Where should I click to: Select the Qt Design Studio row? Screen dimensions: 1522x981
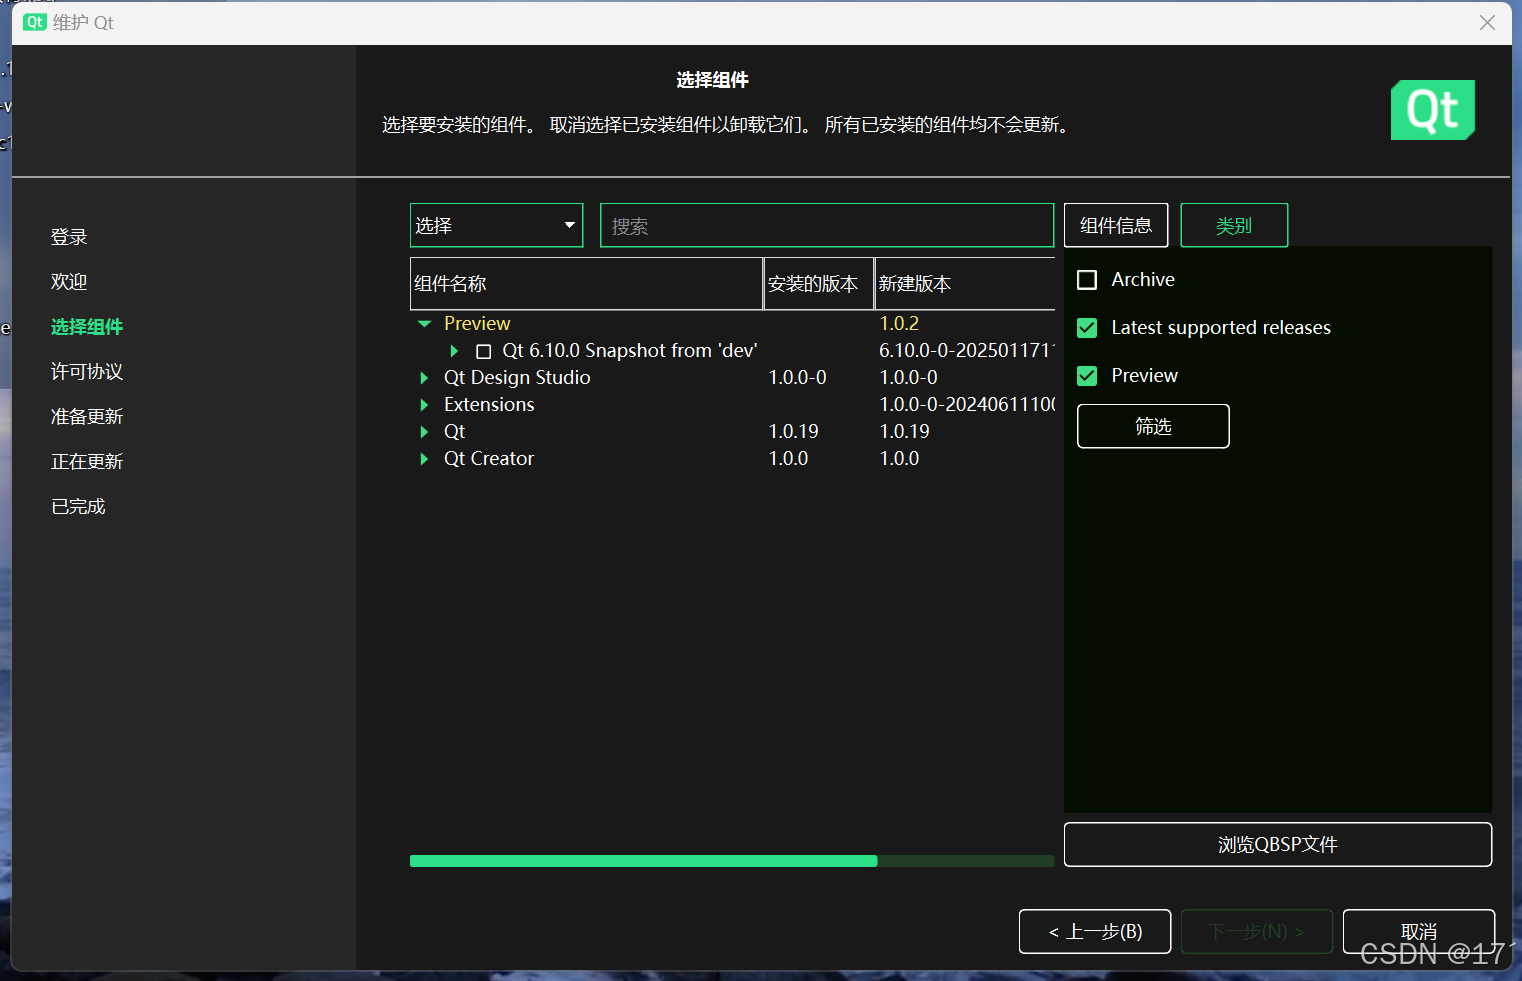point(517,378)
